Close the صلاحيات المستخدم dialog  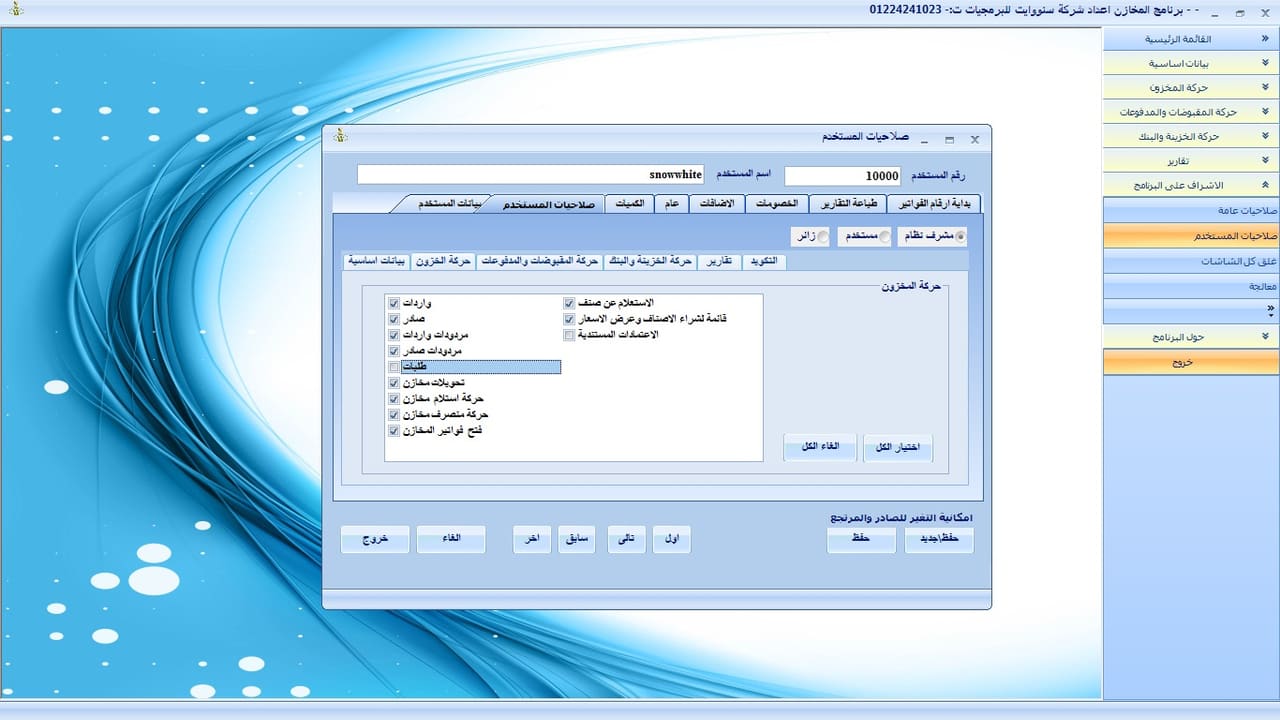[975, 139]
